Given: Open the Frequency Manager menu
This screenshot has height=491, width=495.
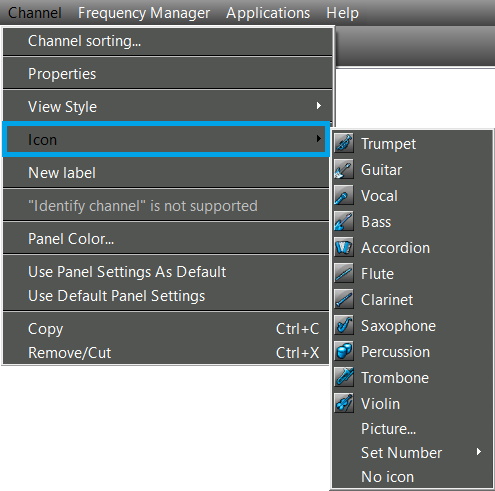Looking at the screenshot, I should (144, 13).
